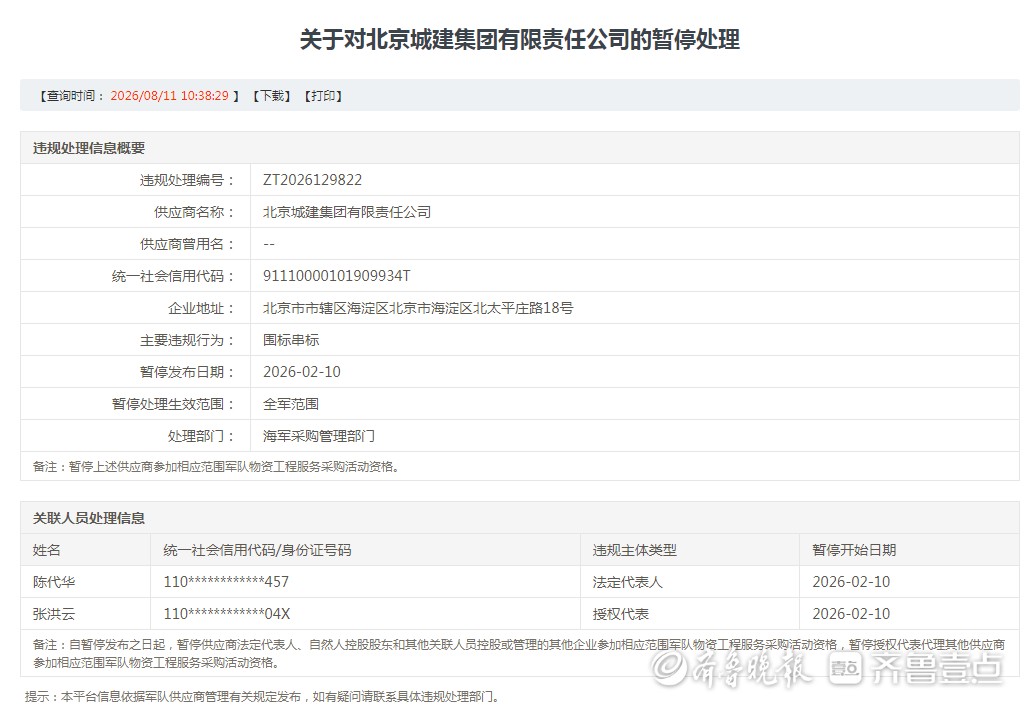The height and width of the screenshot is (722, 1036).
Task: Click the 违规处理编号 label
Action: pyautogui.click(x=187, y=180)
